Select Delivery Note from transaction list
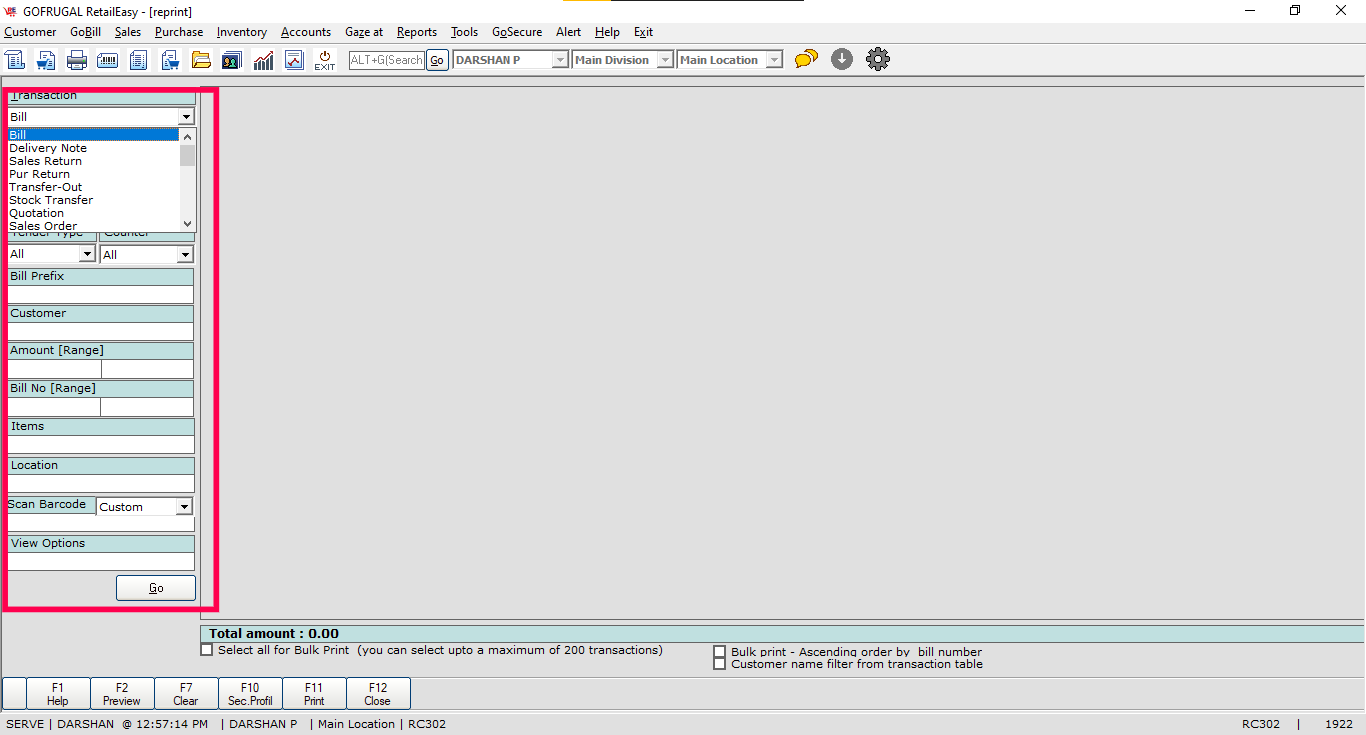The width and height of the screenshot is (1366, 735). click(x=94, y=148)
